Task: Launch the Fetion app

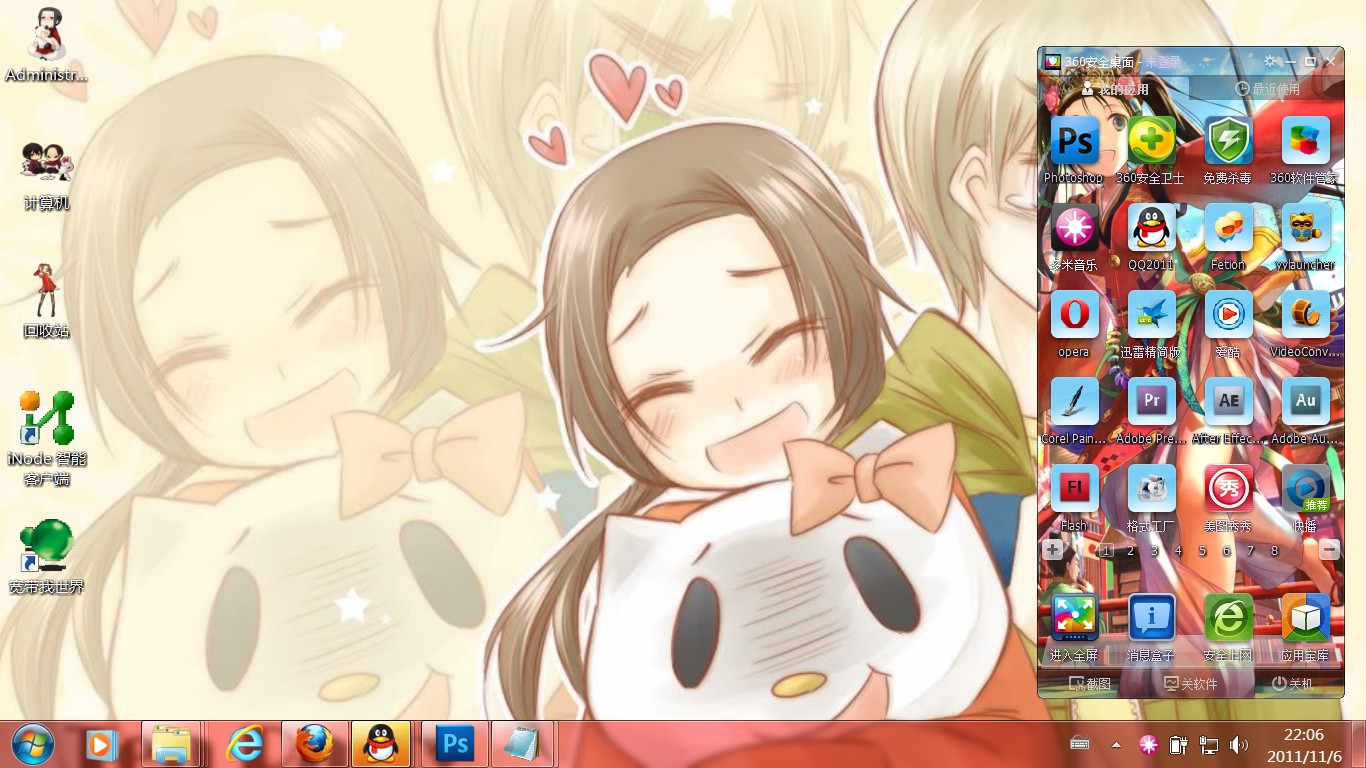Action: 1228,228
